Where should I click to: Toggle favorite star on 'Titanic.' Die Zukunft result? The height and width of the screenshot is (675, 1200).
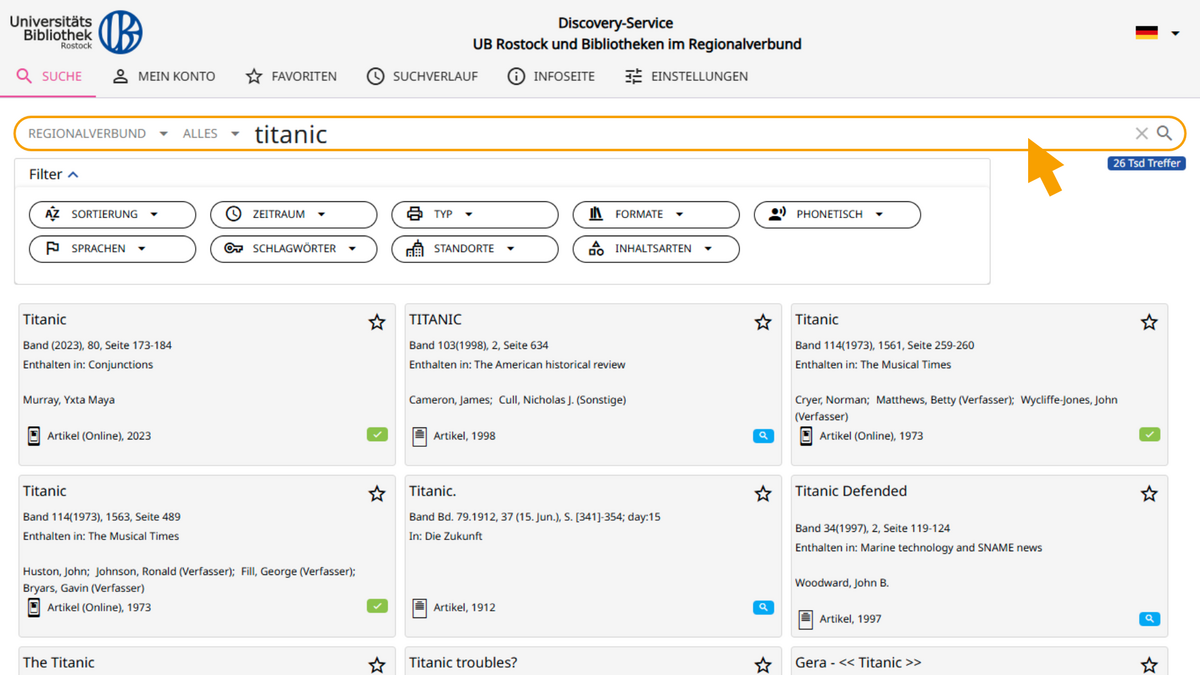click(x=763, y=493)
